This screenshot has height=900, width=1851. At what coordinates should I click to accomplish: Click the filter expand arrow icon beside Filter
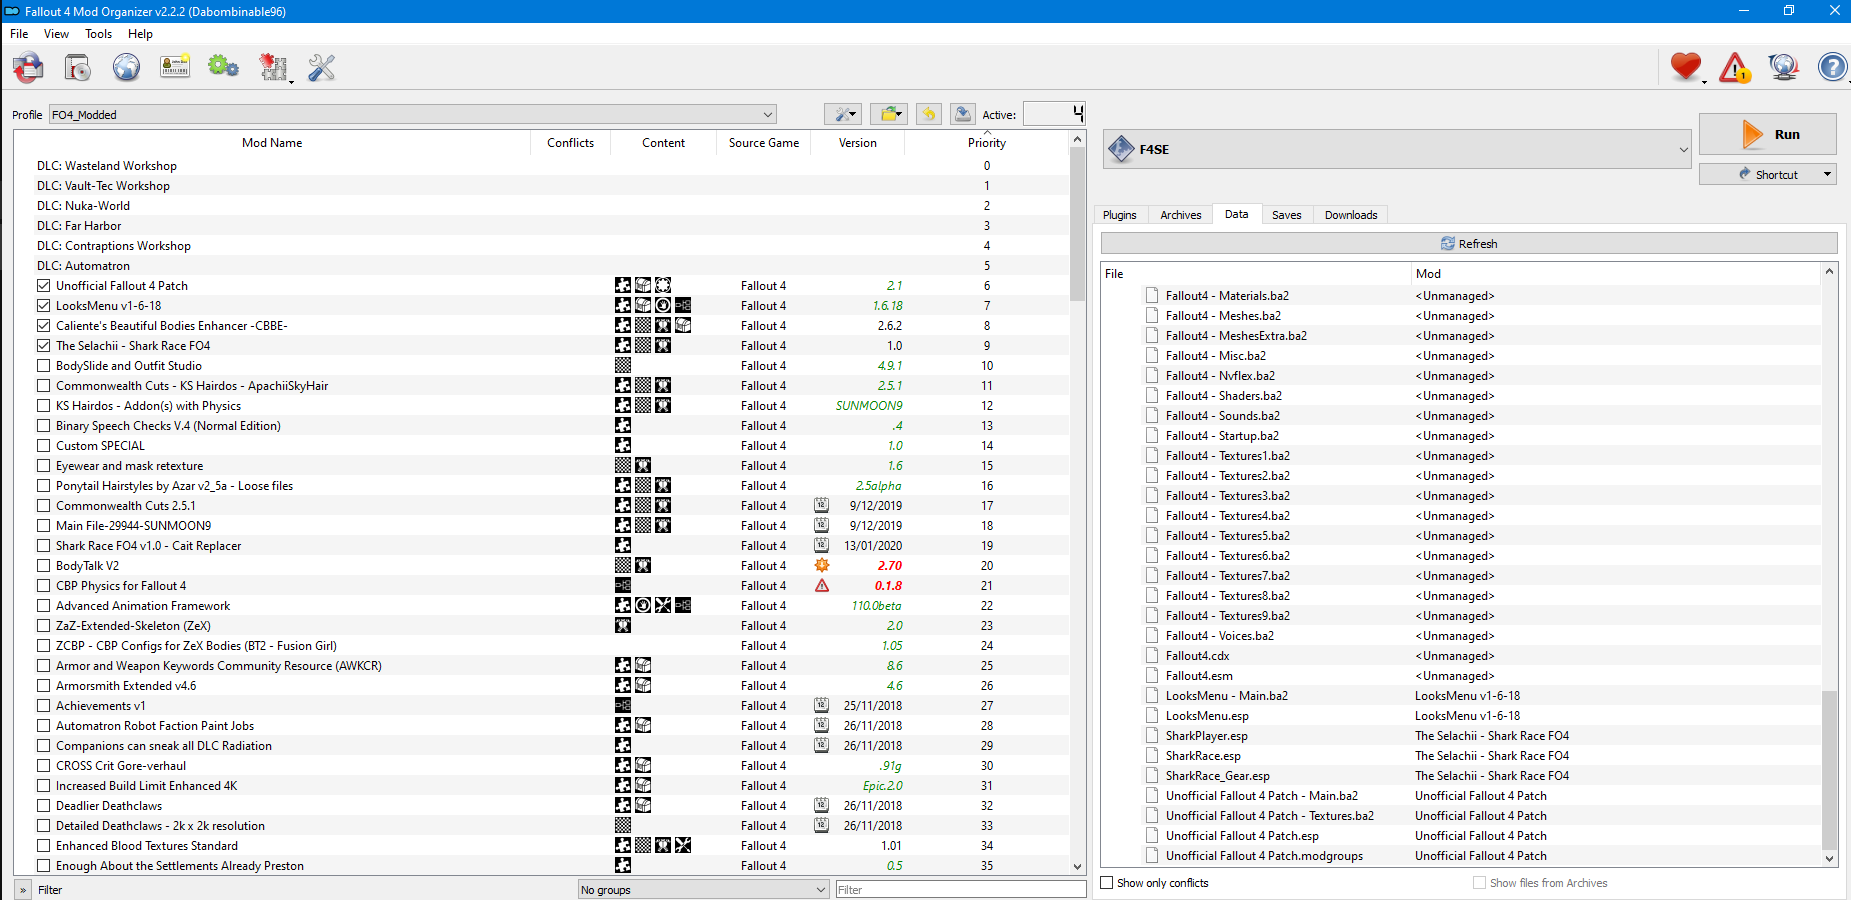pyautogui.click(x=23, y=890)
